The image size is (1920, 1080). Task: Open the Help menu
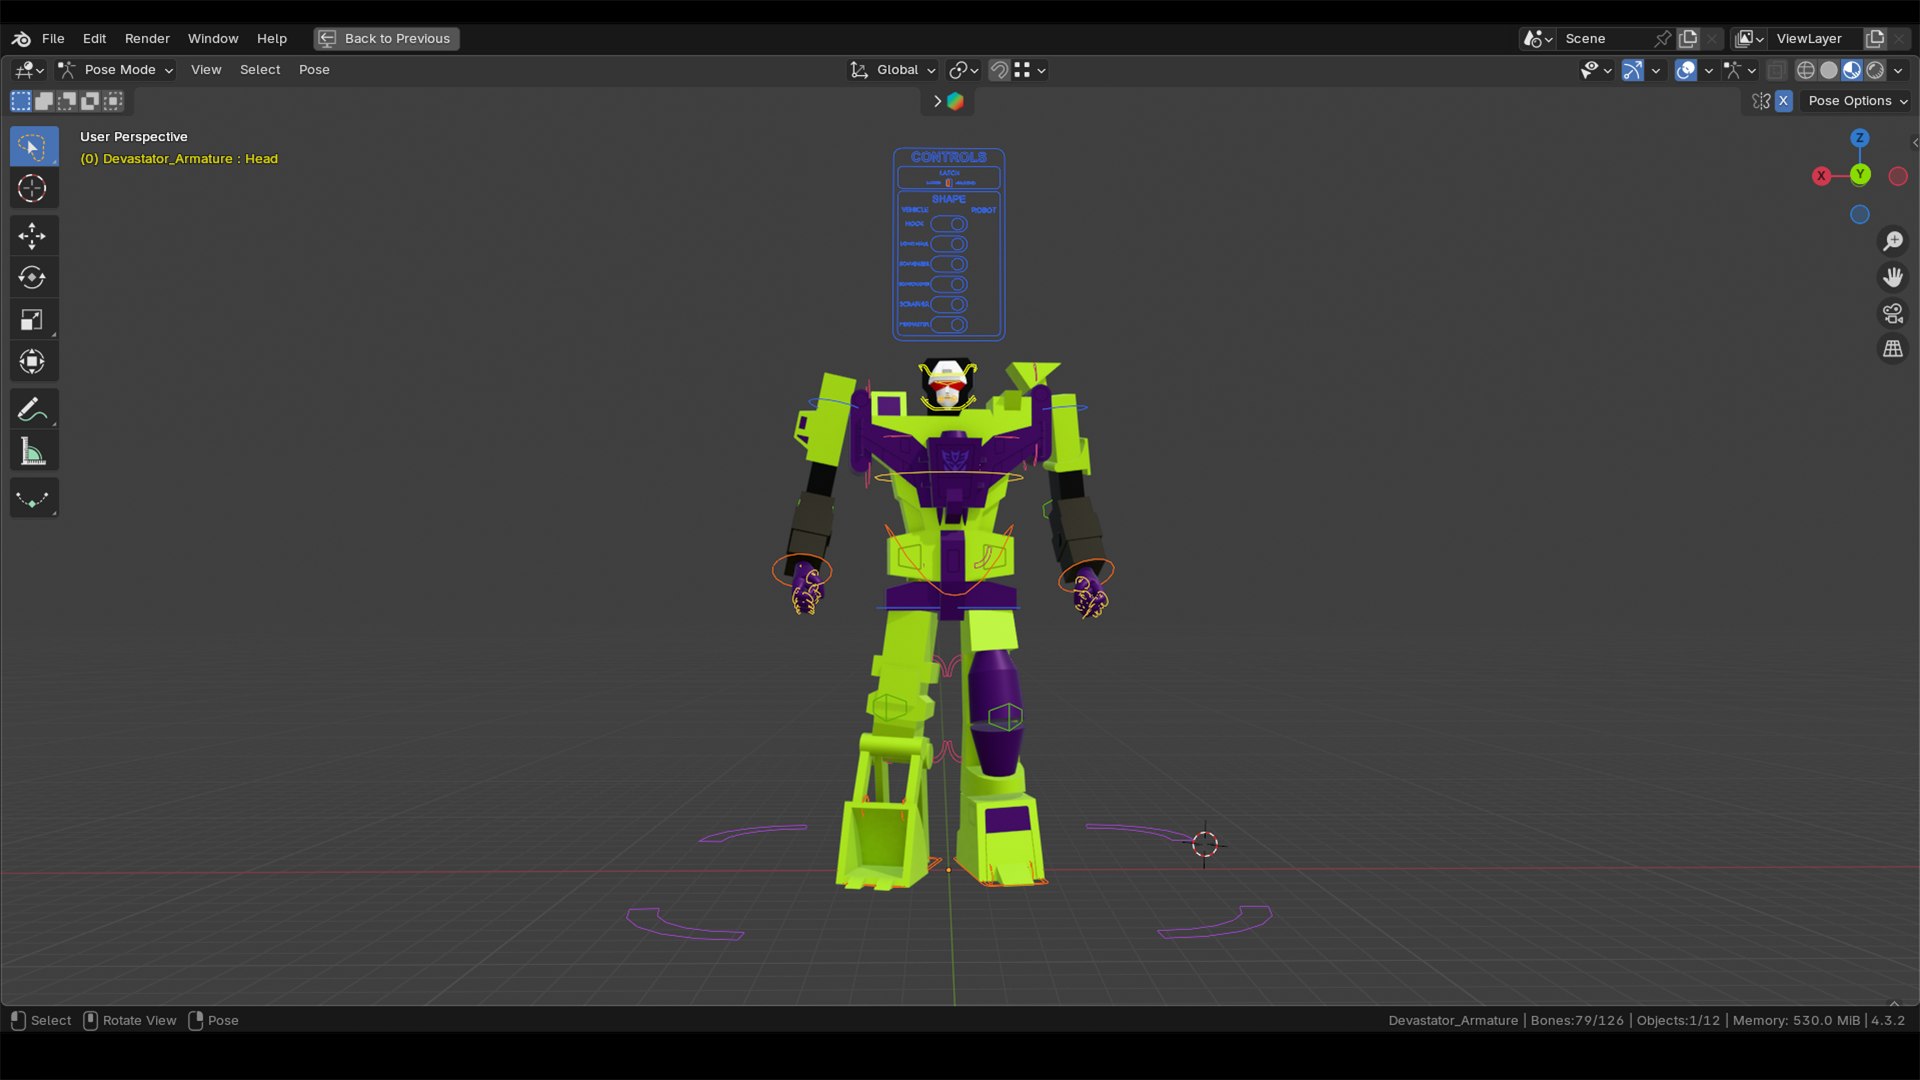coord(272,39)
